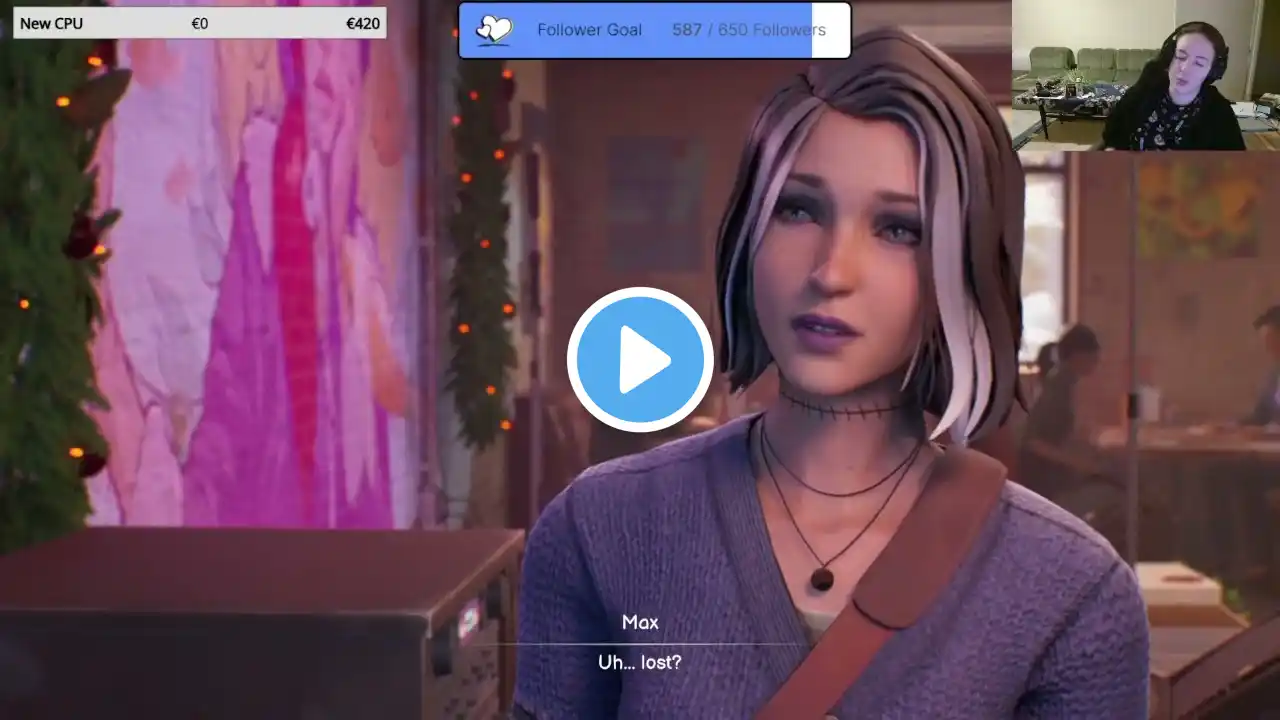Image resolution: width=1280 pixels, height=720 pixels.
Task: Click the "587 / 650 Followers" count
Action: [749, 30]
